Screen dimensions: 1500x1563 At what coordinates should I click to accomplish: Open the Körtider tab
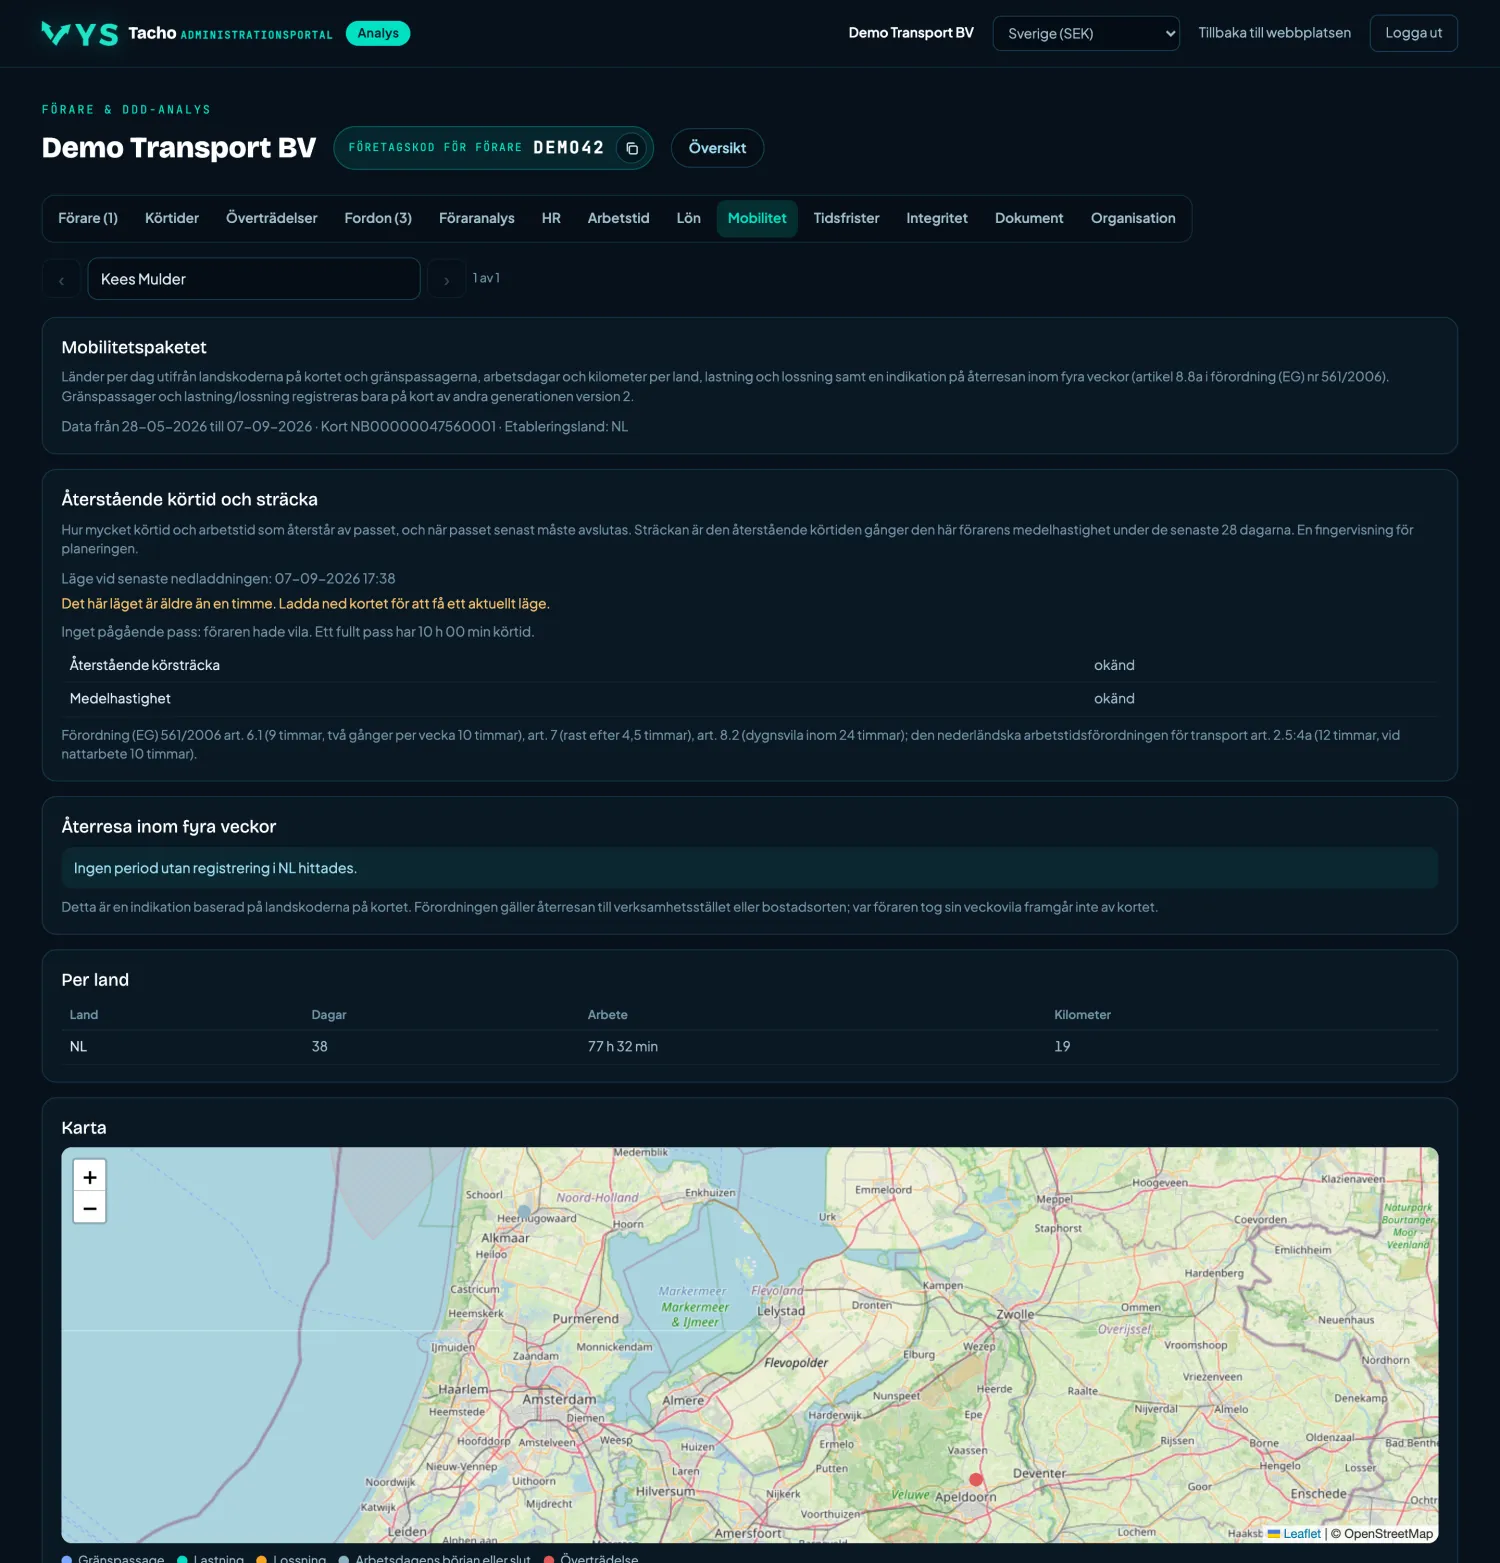click(172, 218)
